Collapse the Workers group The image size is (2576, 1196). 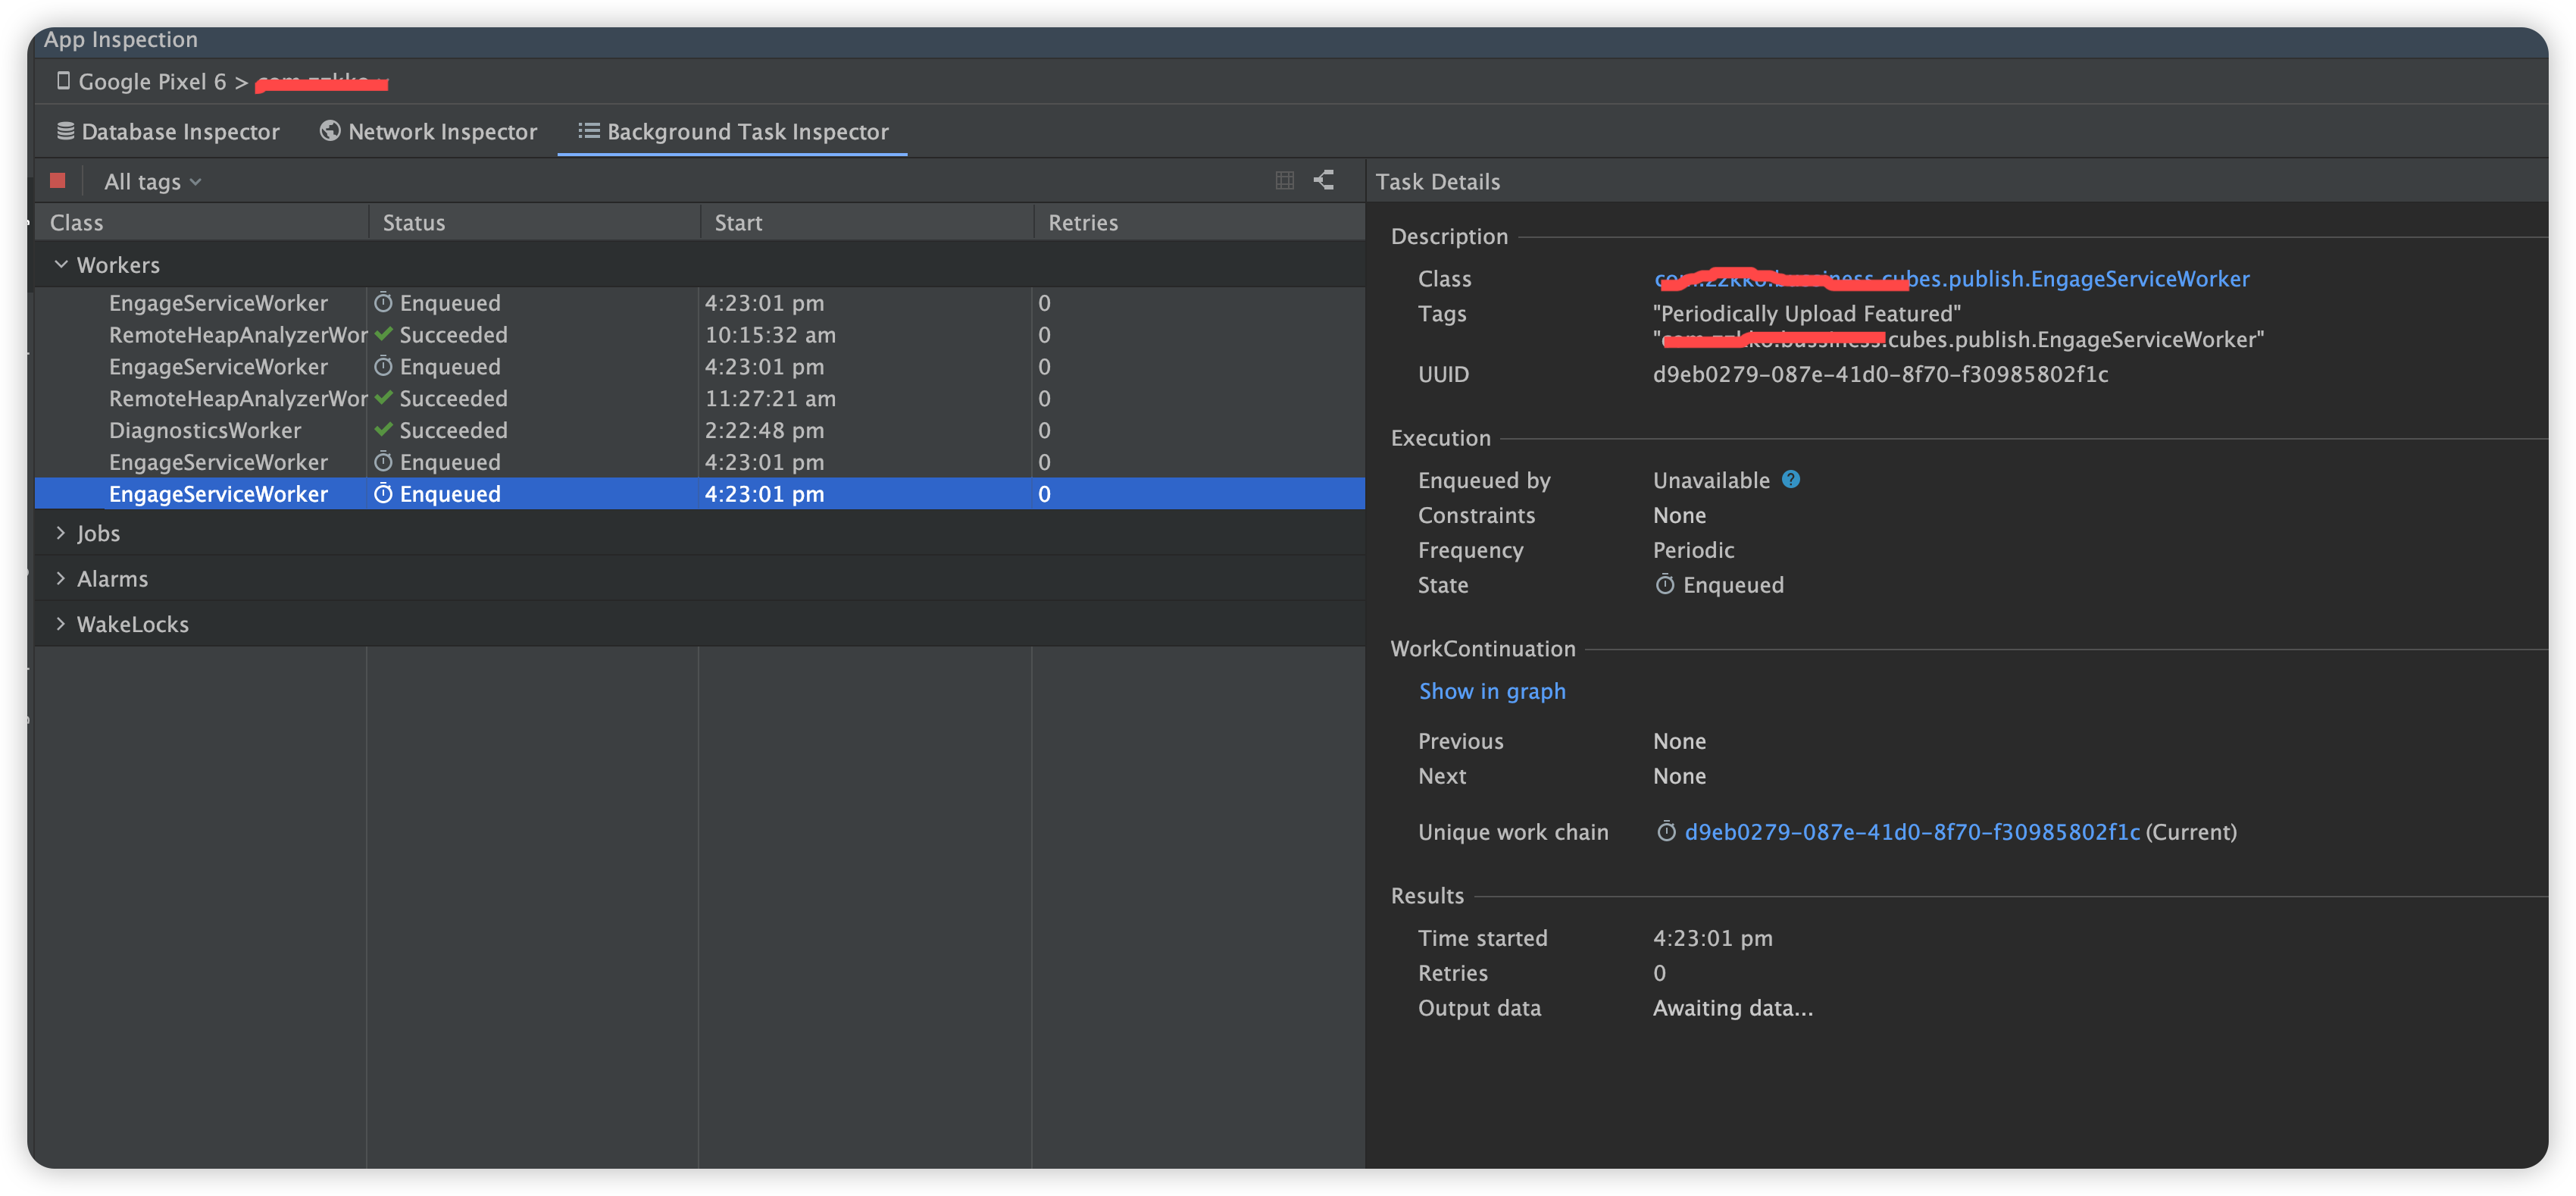(x=61, y=265)
